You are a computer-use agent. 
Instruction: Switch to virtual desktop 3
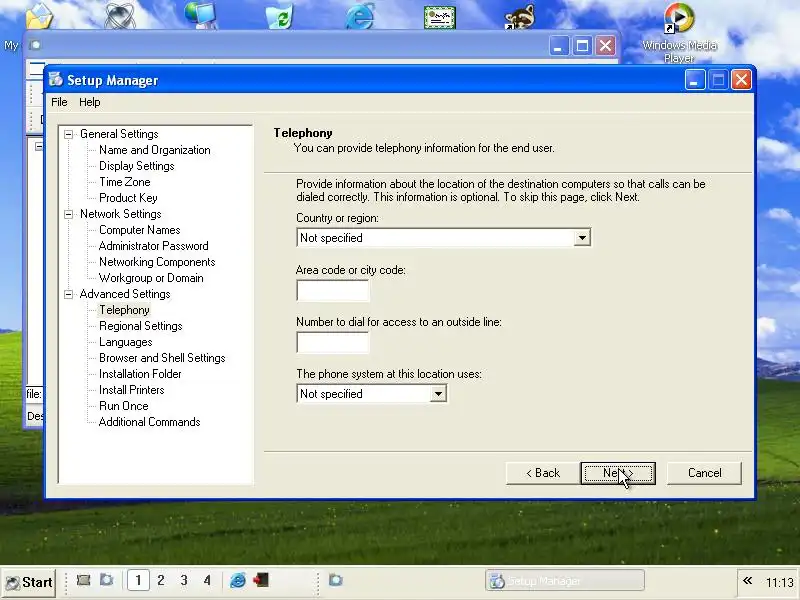[x=184, y=580]
